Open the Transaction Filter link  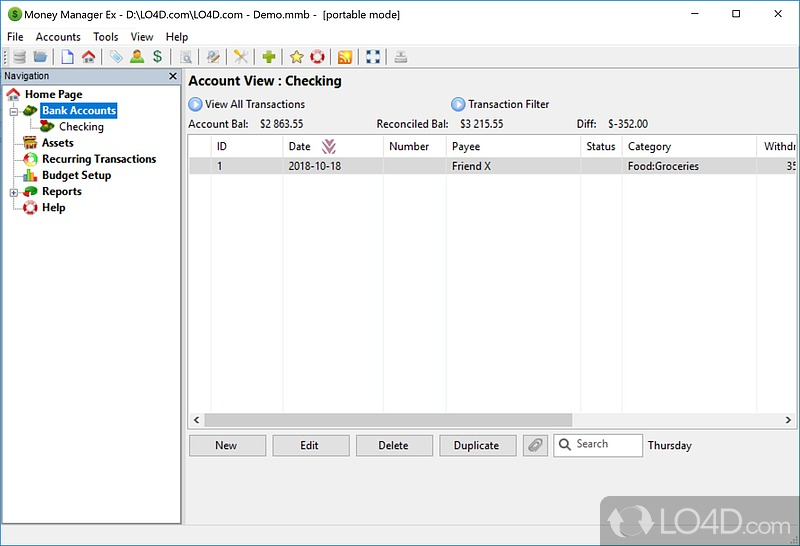pos(508,104)
